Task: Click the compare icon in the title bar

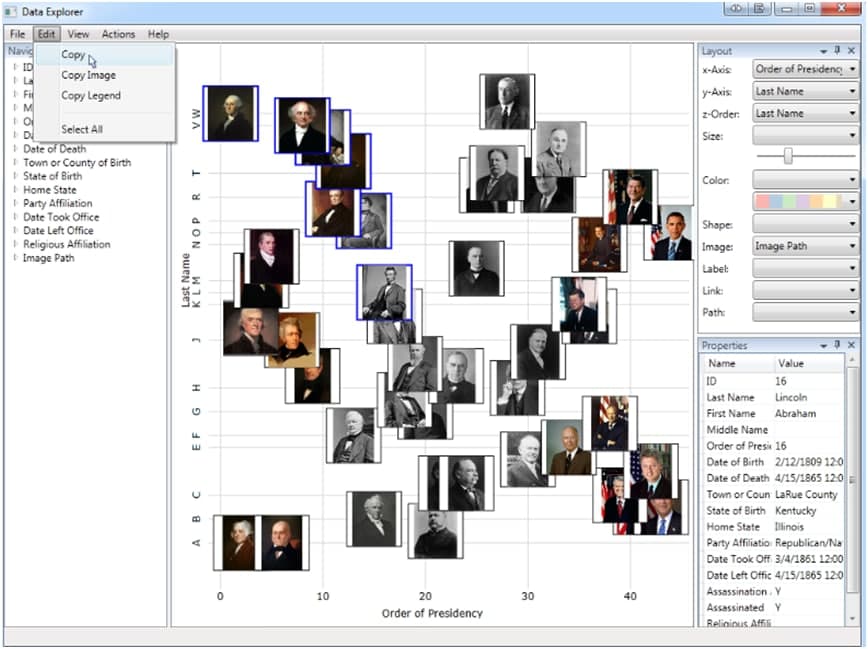Action: click(737, 9)
